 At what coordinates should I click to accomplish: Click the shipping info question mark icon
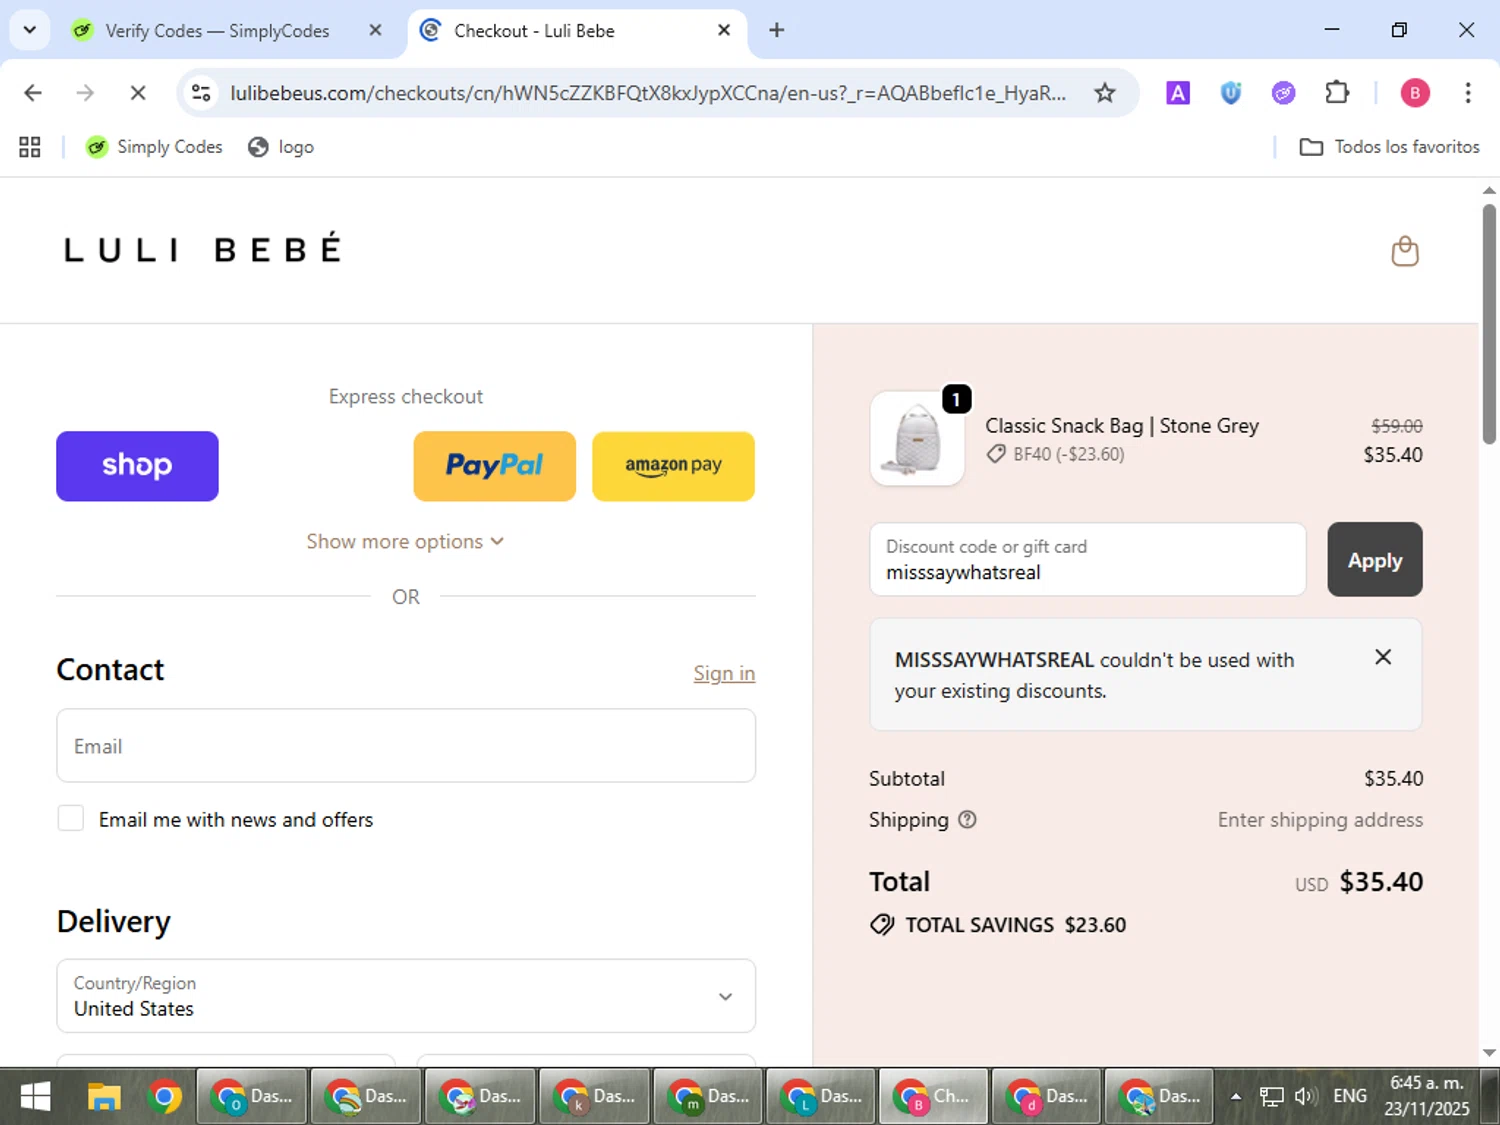[967, 820]
